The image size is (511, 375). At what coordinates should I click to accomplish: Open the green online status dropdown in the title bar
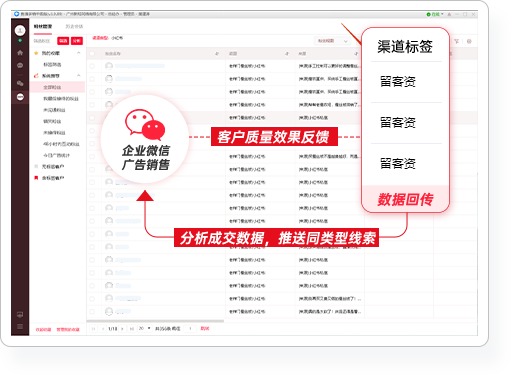(x=435, y=14)
